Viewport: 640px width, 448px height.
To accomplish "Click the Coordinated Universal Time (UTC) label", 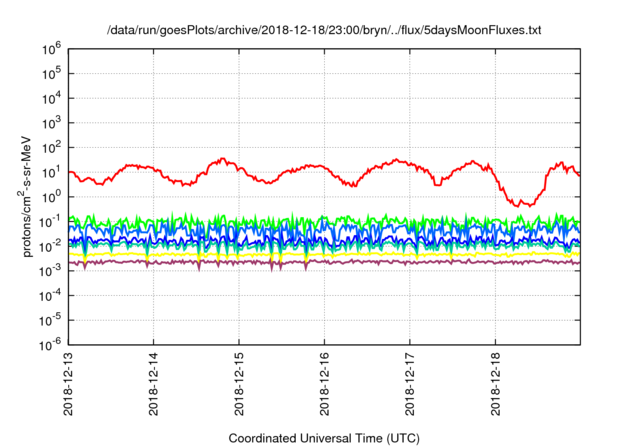I will pos(324,438).
